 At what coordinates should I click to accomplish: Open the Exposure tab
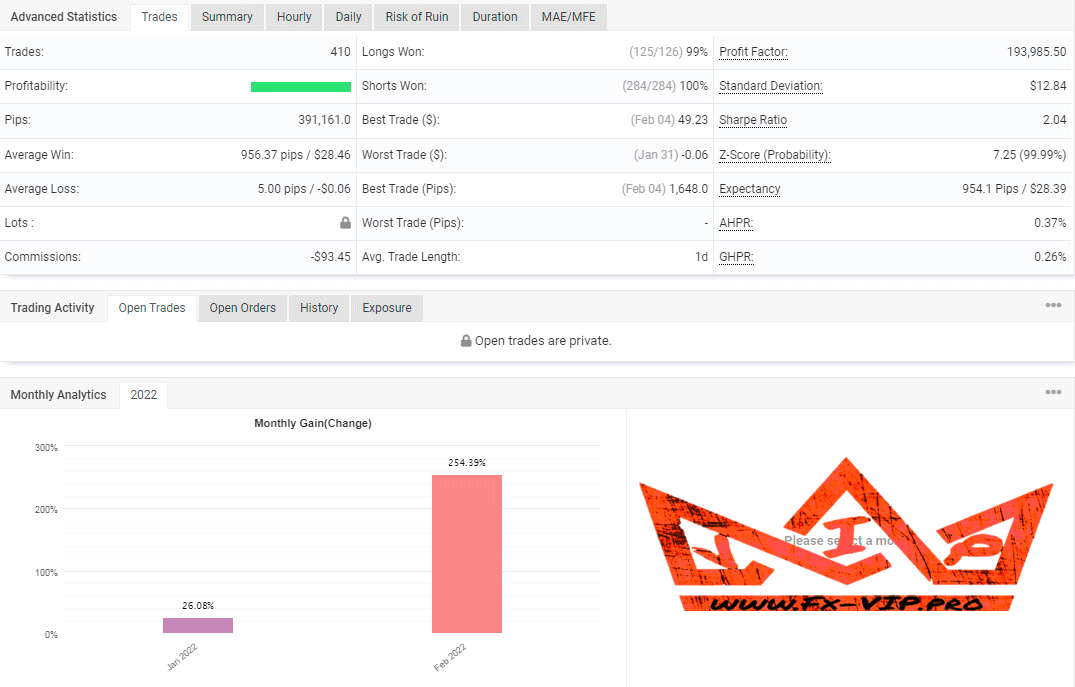(387, 308)
